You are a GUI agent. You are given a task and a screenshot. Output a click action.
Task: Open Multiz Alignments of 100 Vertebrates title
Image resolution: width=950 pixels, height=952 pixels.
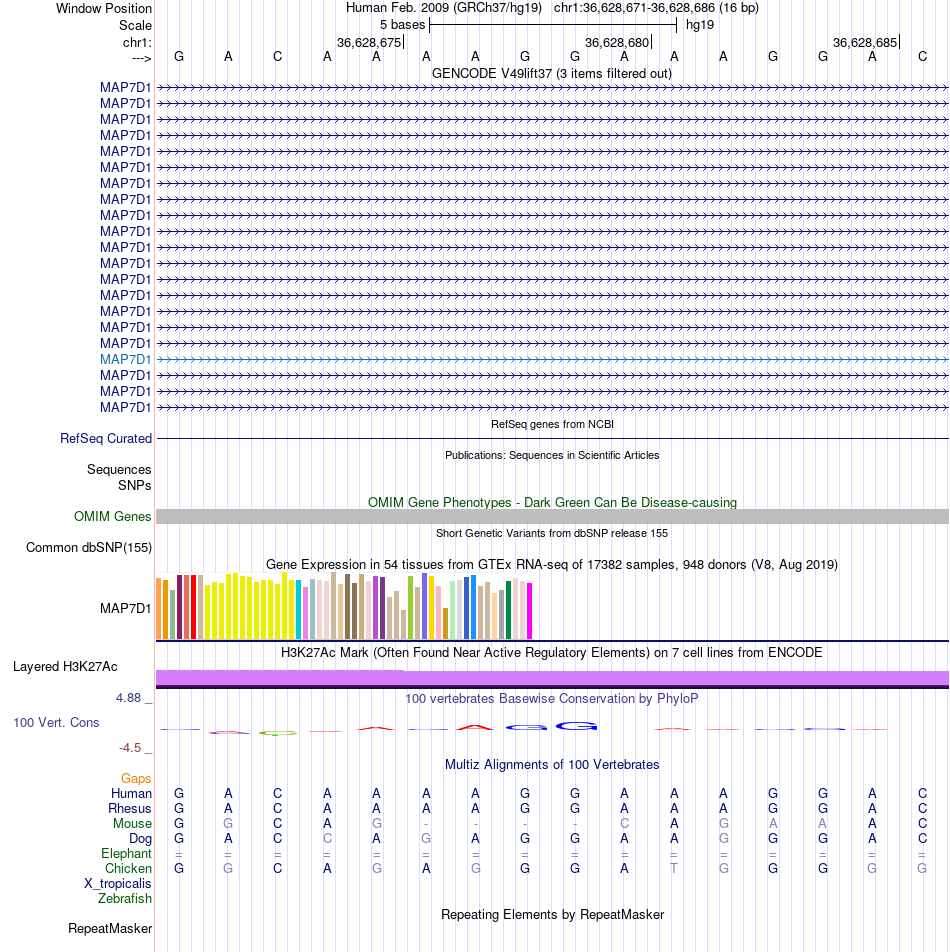coord(552,764)
